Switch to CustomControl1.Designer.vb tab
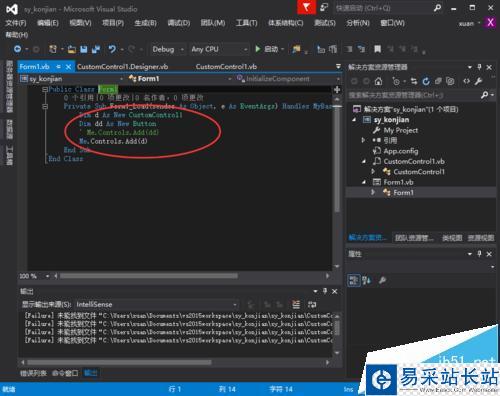The height and width of the screenshot is (396, 500). (122, 67)
